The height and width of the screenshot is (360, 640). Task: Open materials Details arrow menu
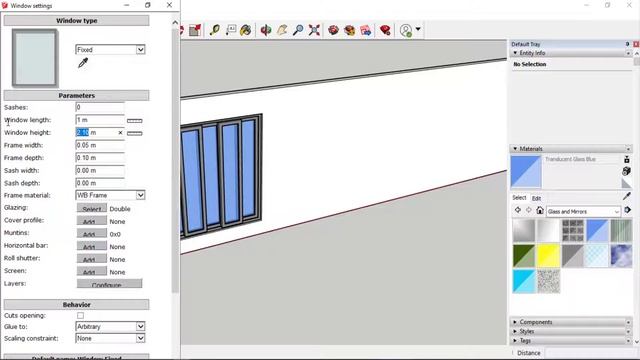[x=628, y=210]
